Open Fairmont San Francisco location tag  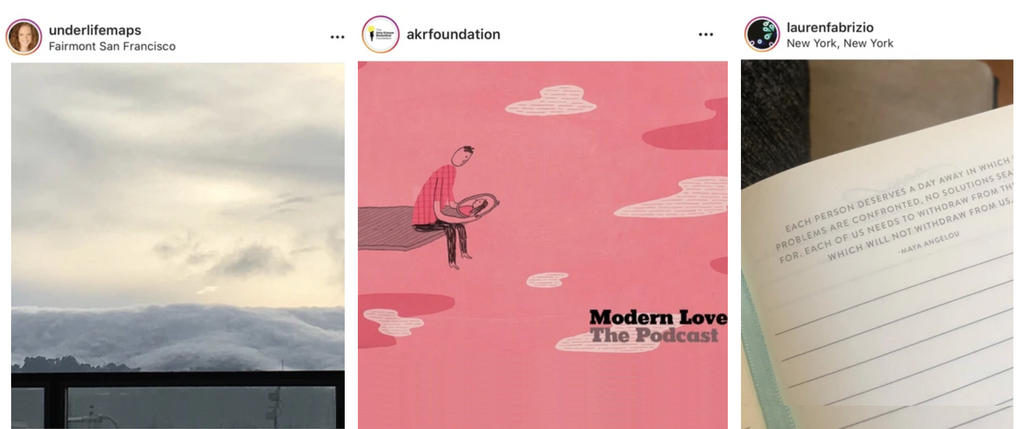(x=112, y=46)
